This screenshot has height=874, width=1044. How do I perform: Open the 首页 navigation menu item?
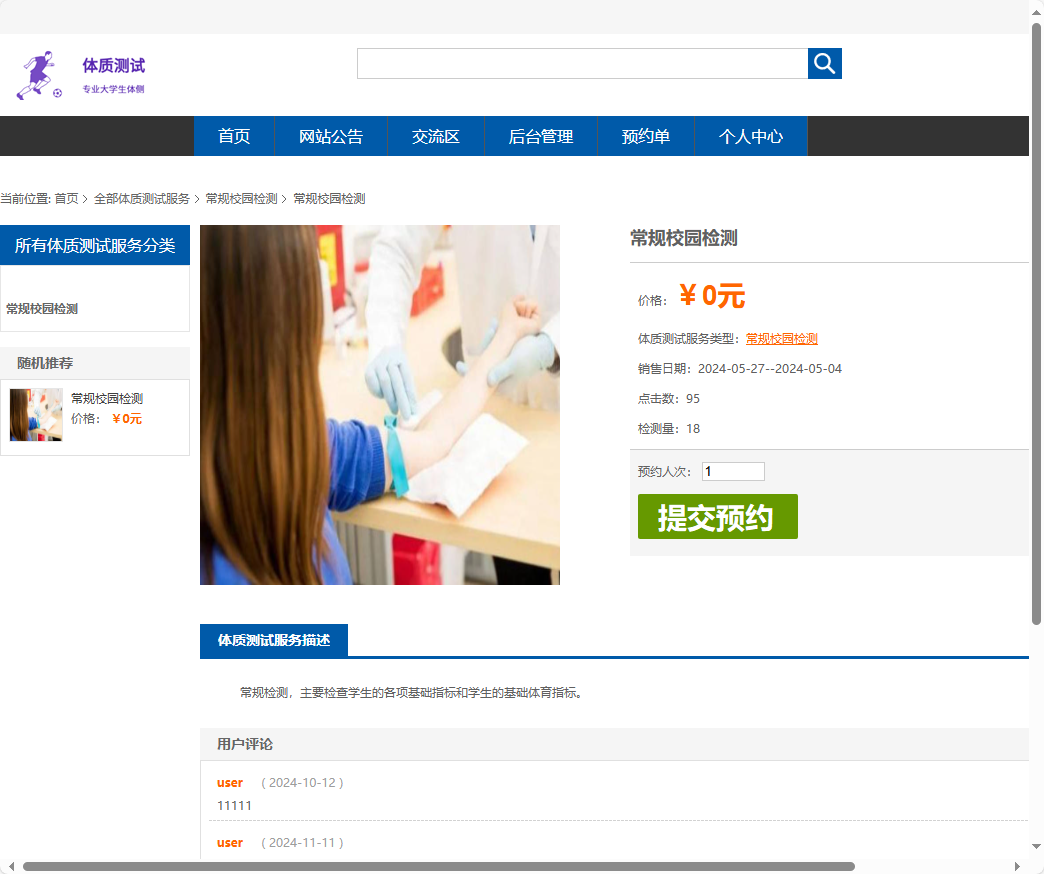(x=233, y=136)
